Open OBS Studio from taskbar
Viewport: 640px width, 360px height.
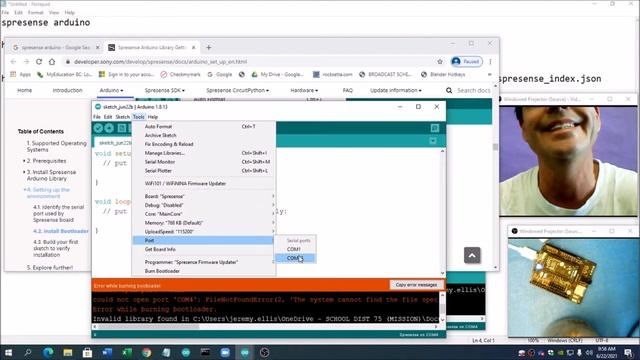coord(264,352)
